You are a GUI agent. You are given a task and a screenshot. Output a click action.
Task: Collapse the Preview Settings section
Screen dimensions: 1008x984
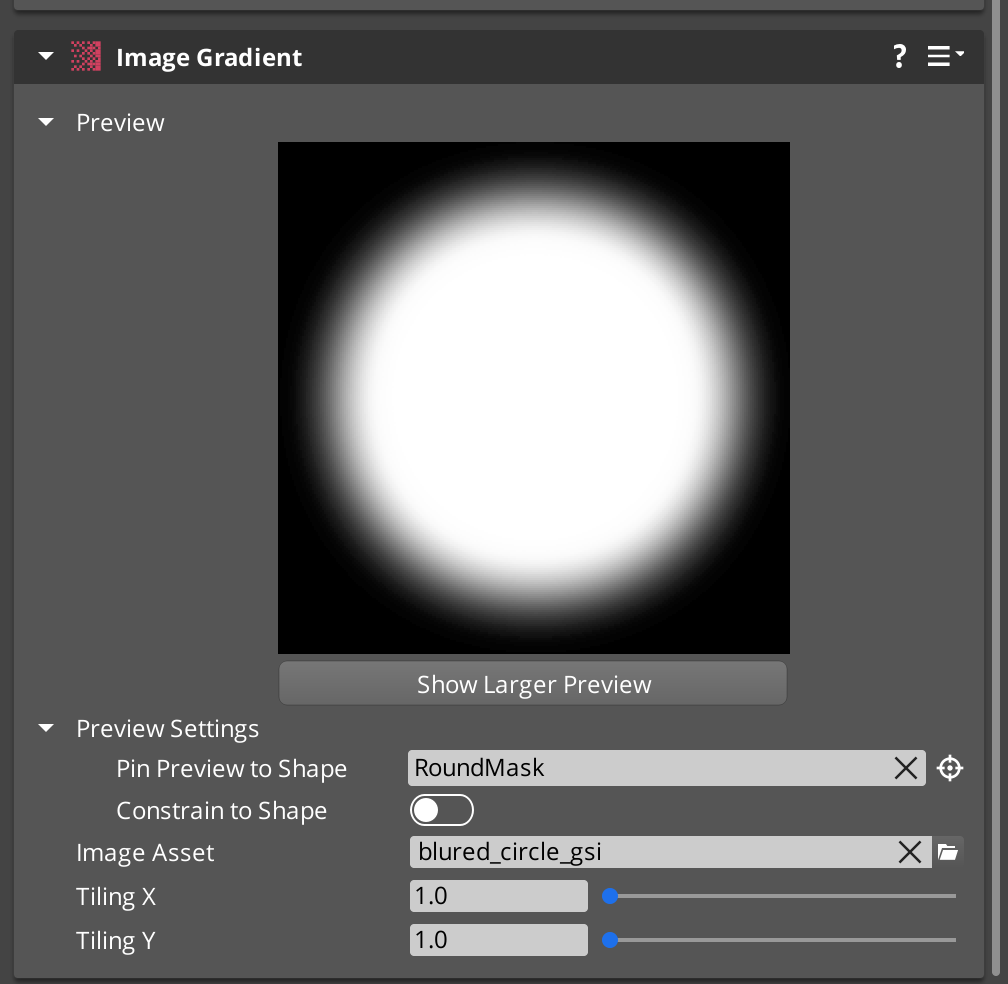point(46,728)
